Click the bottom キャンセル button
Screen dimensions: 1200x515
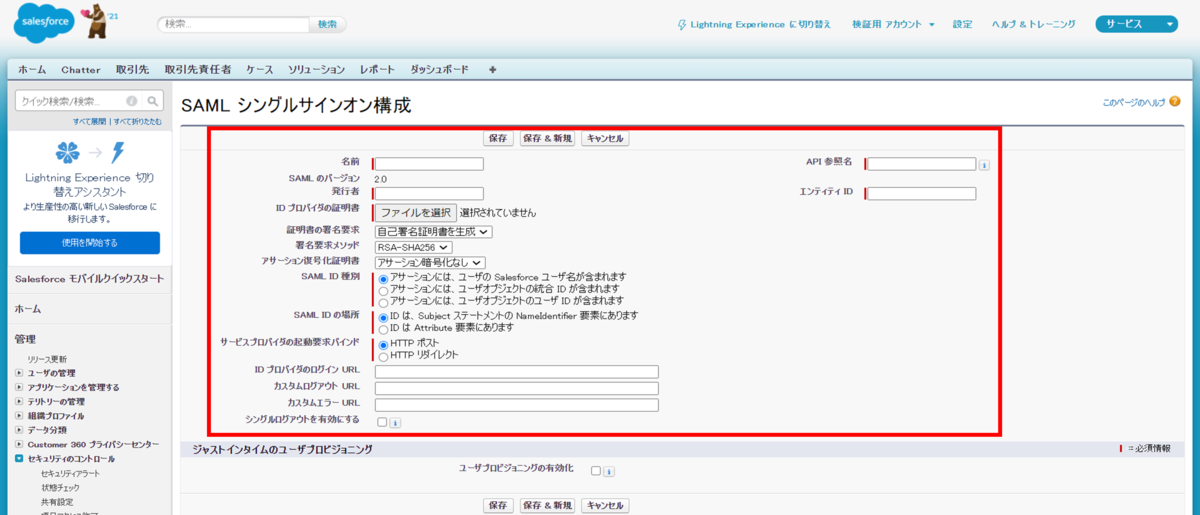click(605, 506)
